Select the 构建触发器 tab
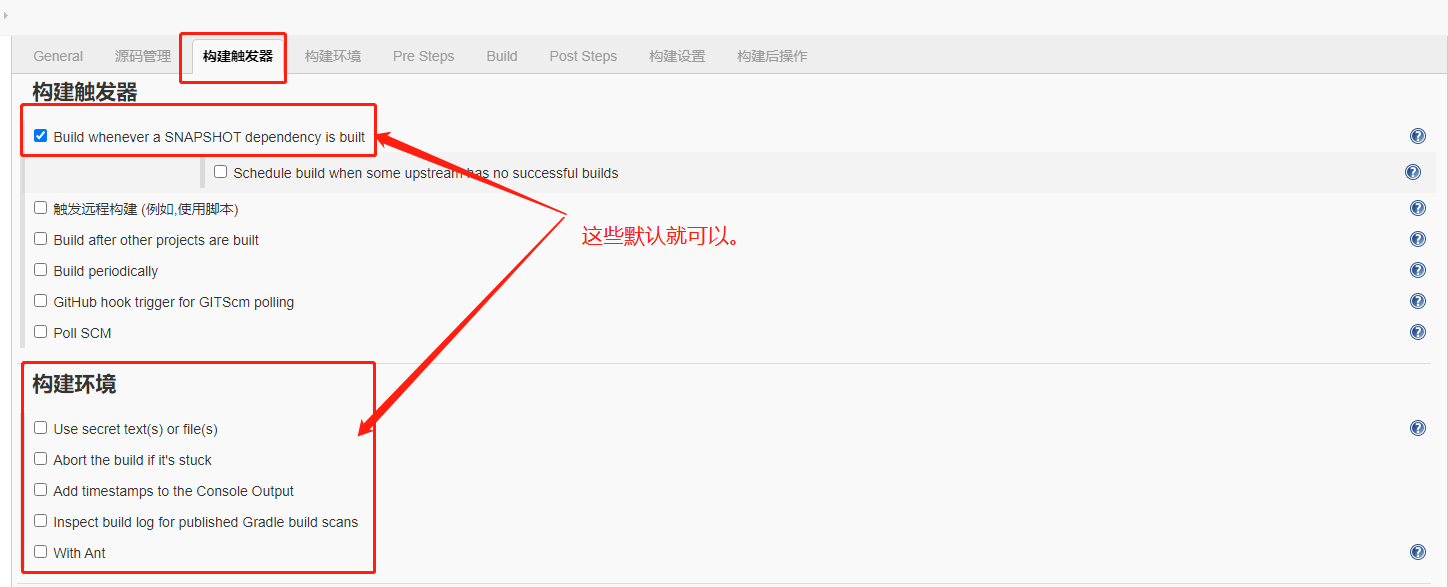The height and width of the screenshot is (587, 1448). coord(237,56)
